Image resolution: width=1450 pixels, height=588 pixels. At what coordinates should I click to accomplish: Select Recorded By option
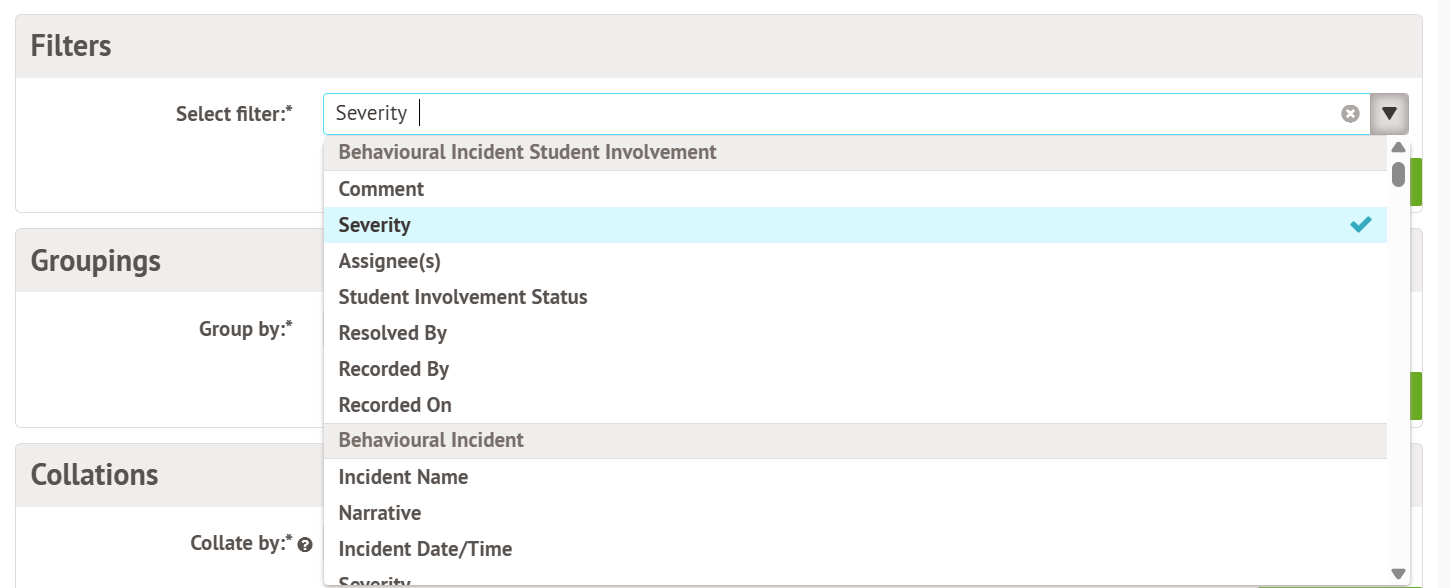(x=394, y=369)
